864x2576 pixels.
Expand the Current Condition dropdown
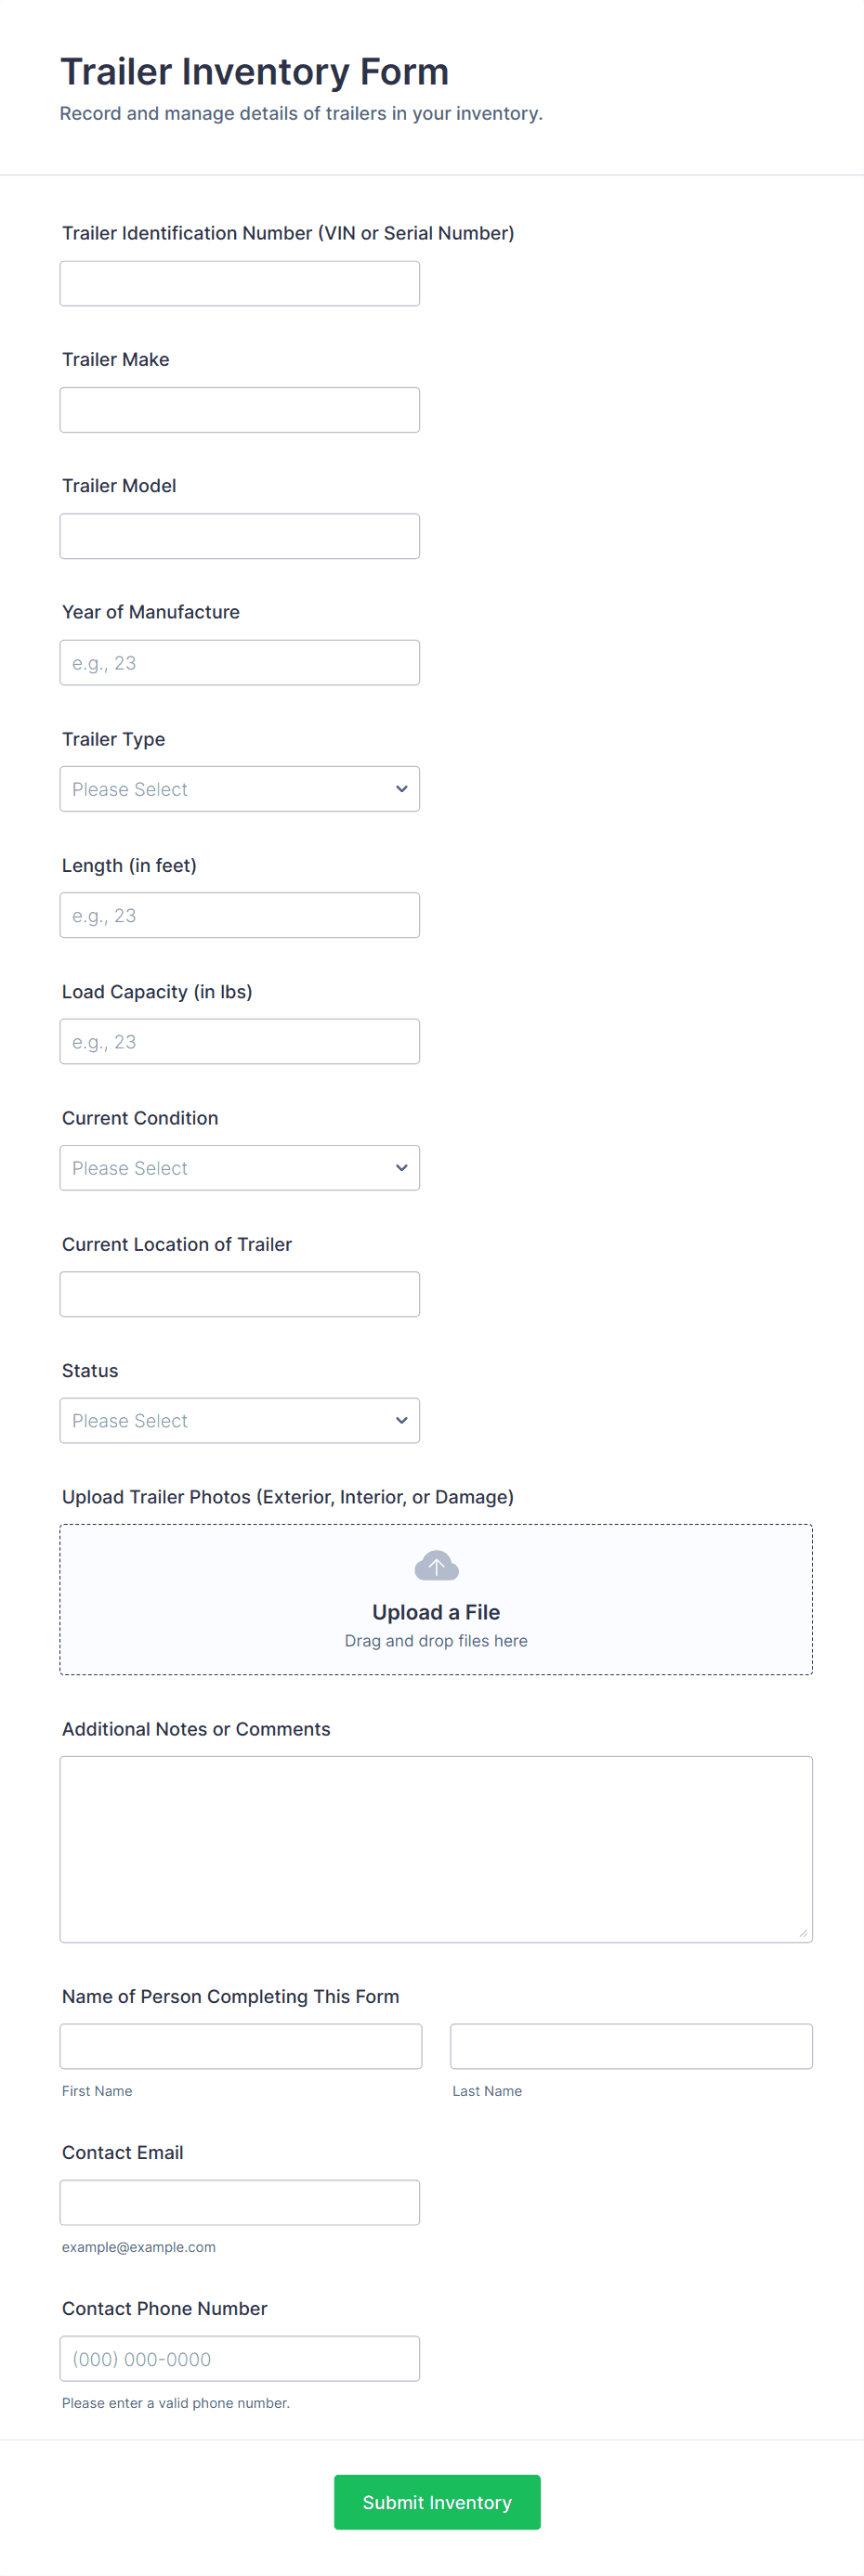coord(239,1168)
